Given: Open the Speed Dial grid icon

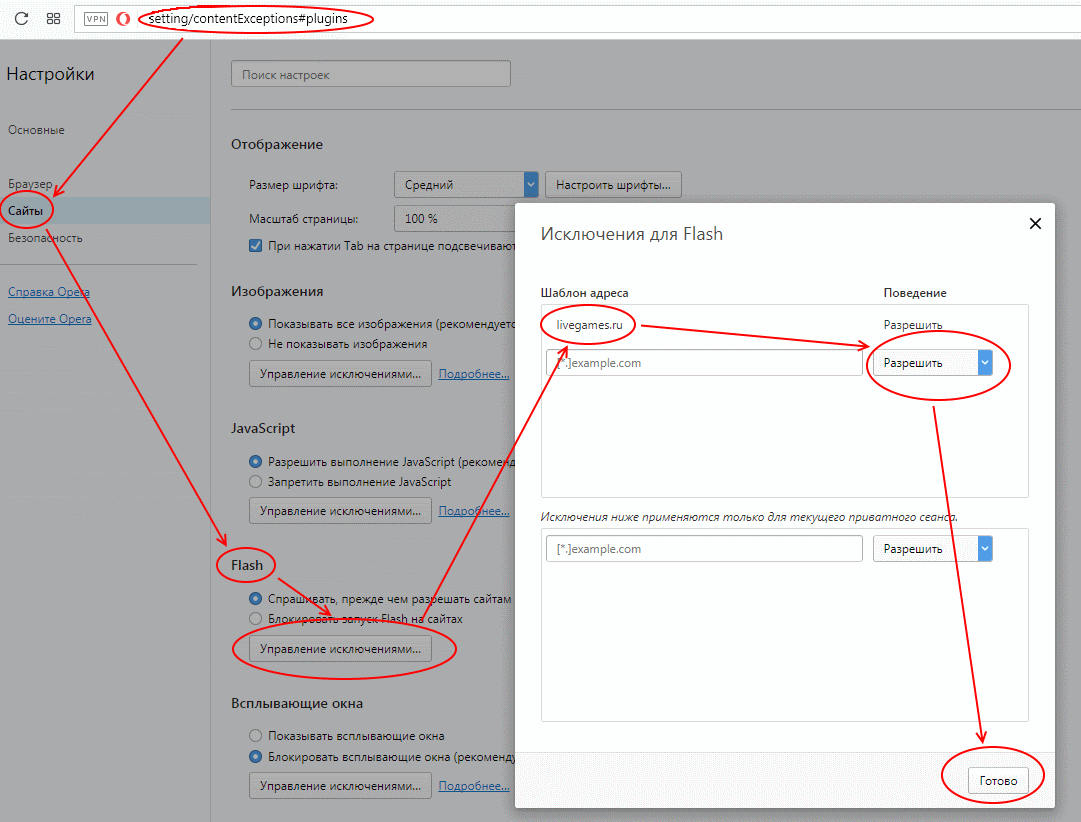Looking at the screenshot, I should coord(53,19).
